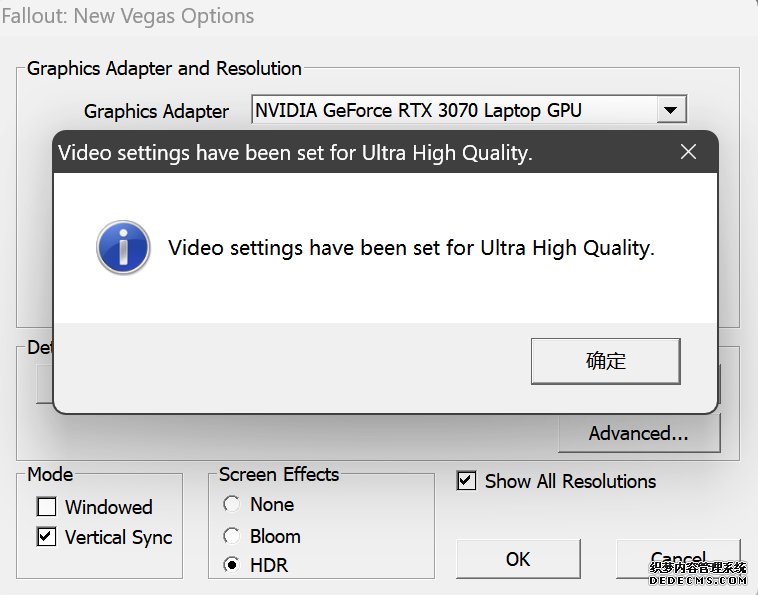Disable the Vertical Sync checkbox
The width and height of the screenshot is (758, 595).
click(47, 537)
